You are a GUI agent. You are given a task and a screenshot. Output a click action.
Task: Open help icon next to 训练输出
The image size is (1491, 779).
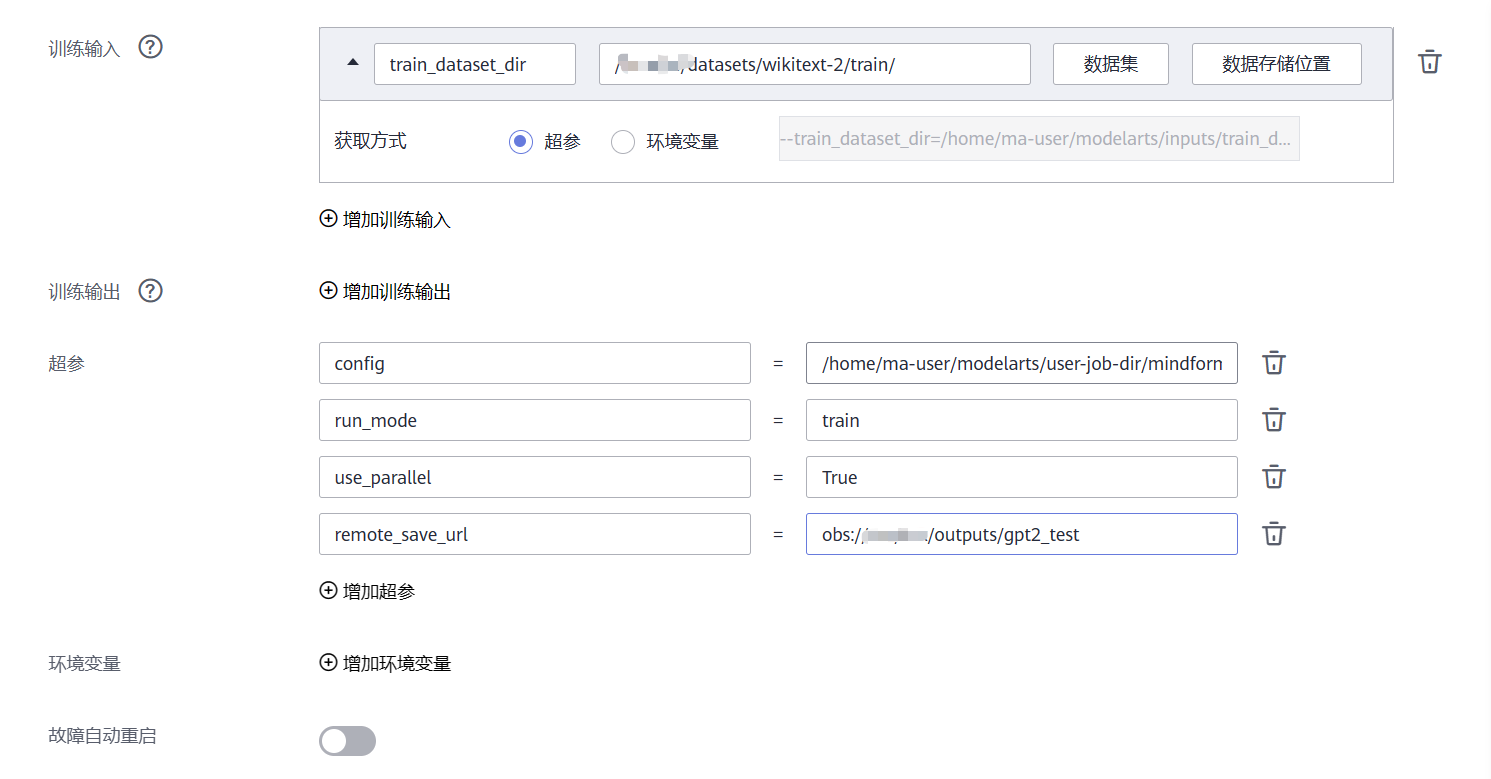coord(150,291)
